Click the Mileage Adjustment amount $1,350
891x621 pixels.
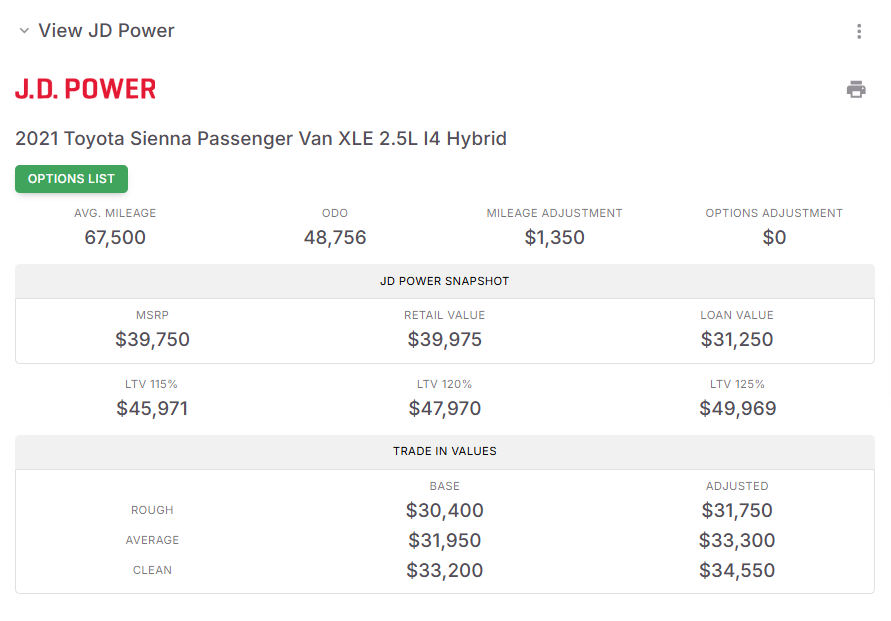pos(555,237)
